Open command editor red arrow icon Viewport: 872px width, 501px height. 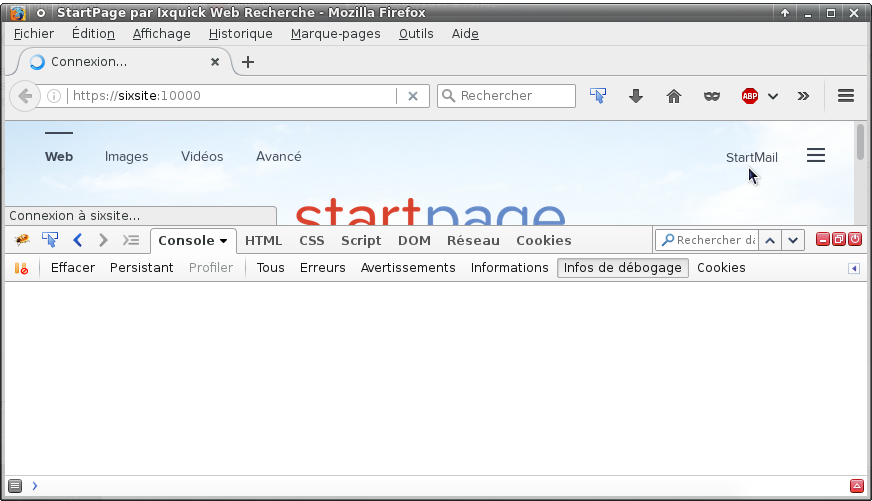click(x=856, y=486)
